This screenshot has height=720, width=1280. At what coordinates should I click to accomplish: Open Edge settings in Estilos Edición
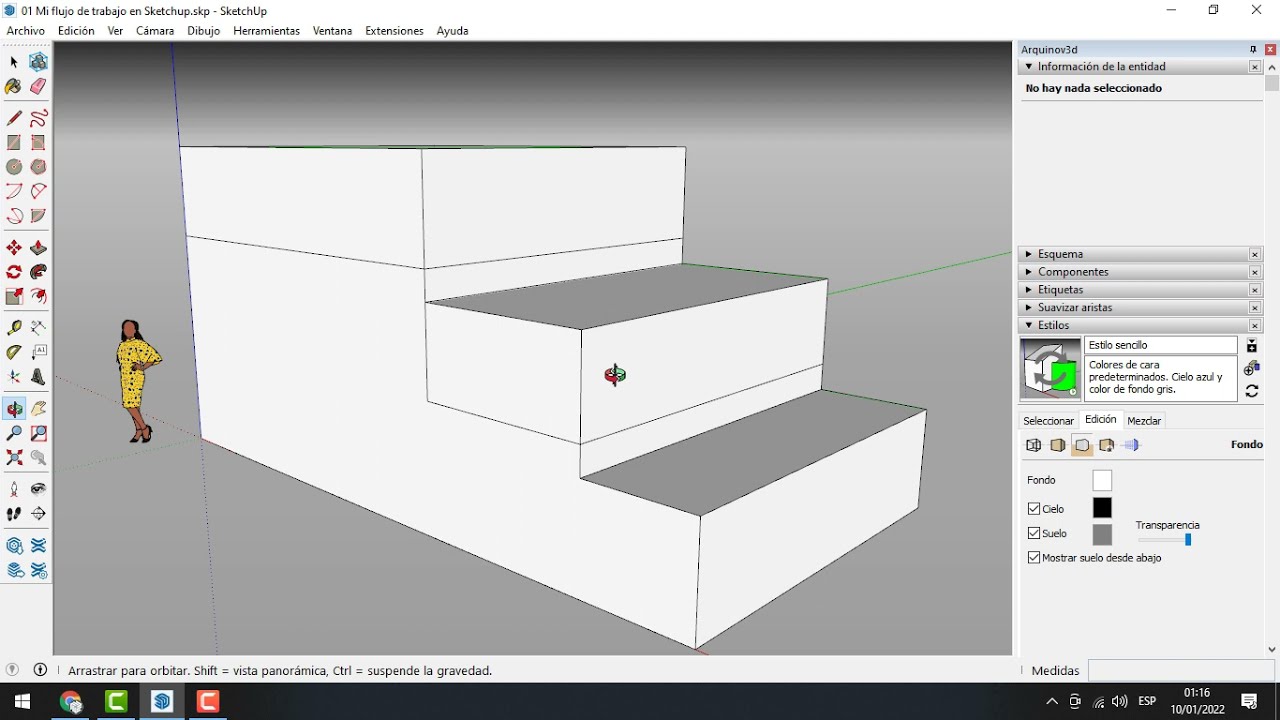click(x=1034, y=445)
